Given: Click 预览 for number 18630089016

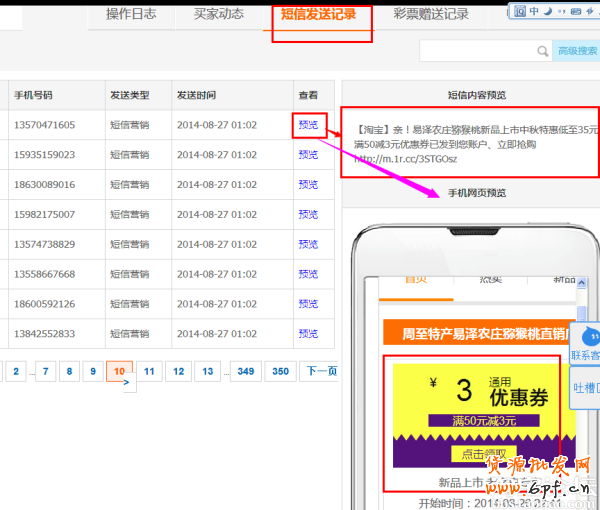Looking at the screenshot, I should tap(308, 185).
